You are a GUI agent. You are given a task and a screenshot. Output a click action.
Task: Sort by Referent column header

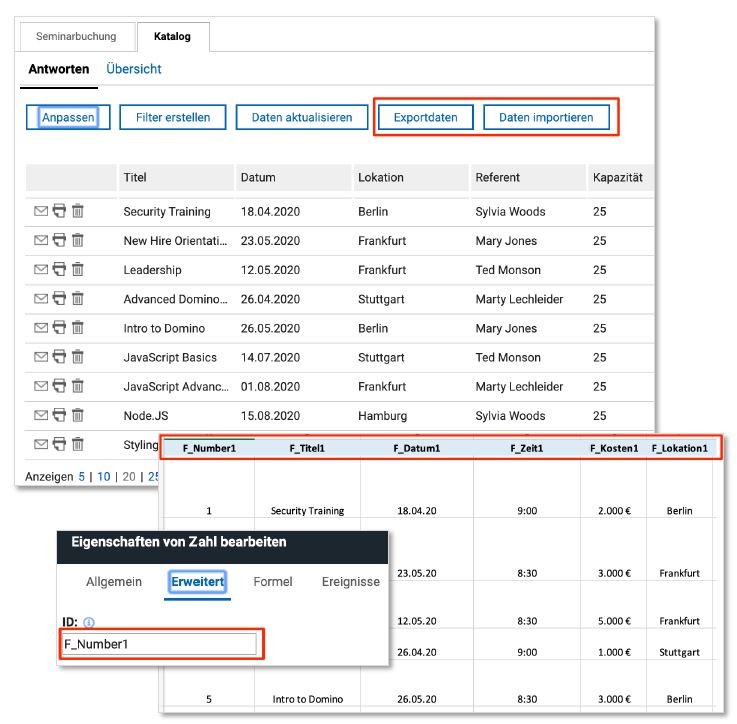tap(528, 177)
